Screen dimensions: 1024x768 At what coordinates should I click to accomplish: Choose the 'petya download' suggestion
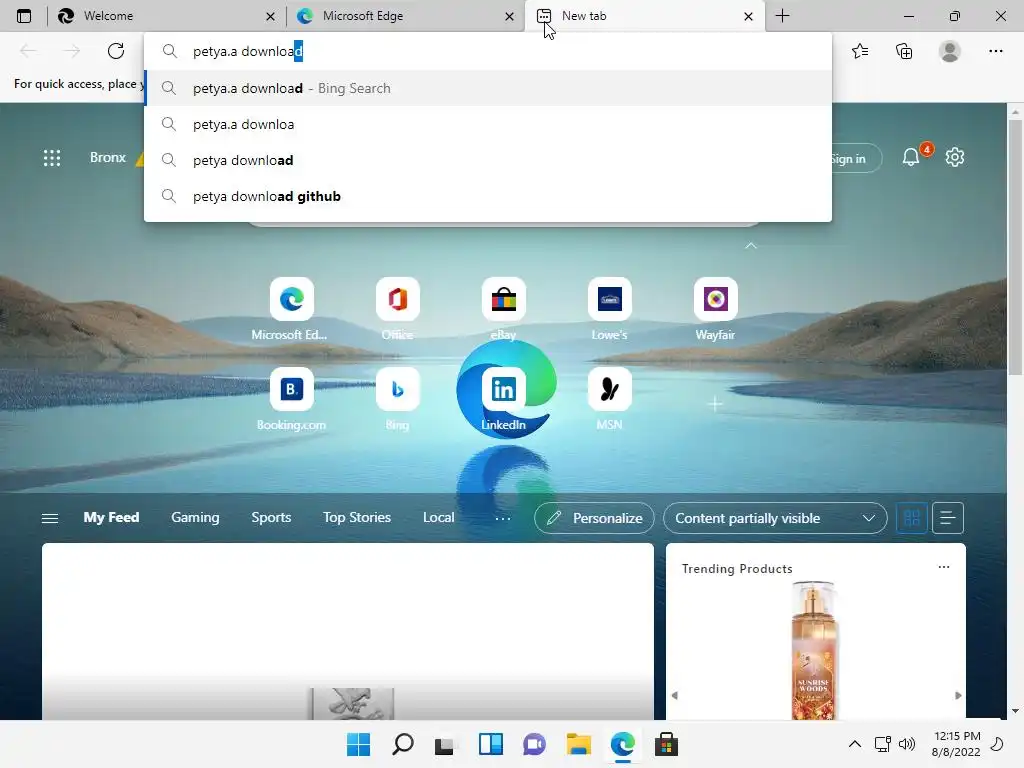488,160
